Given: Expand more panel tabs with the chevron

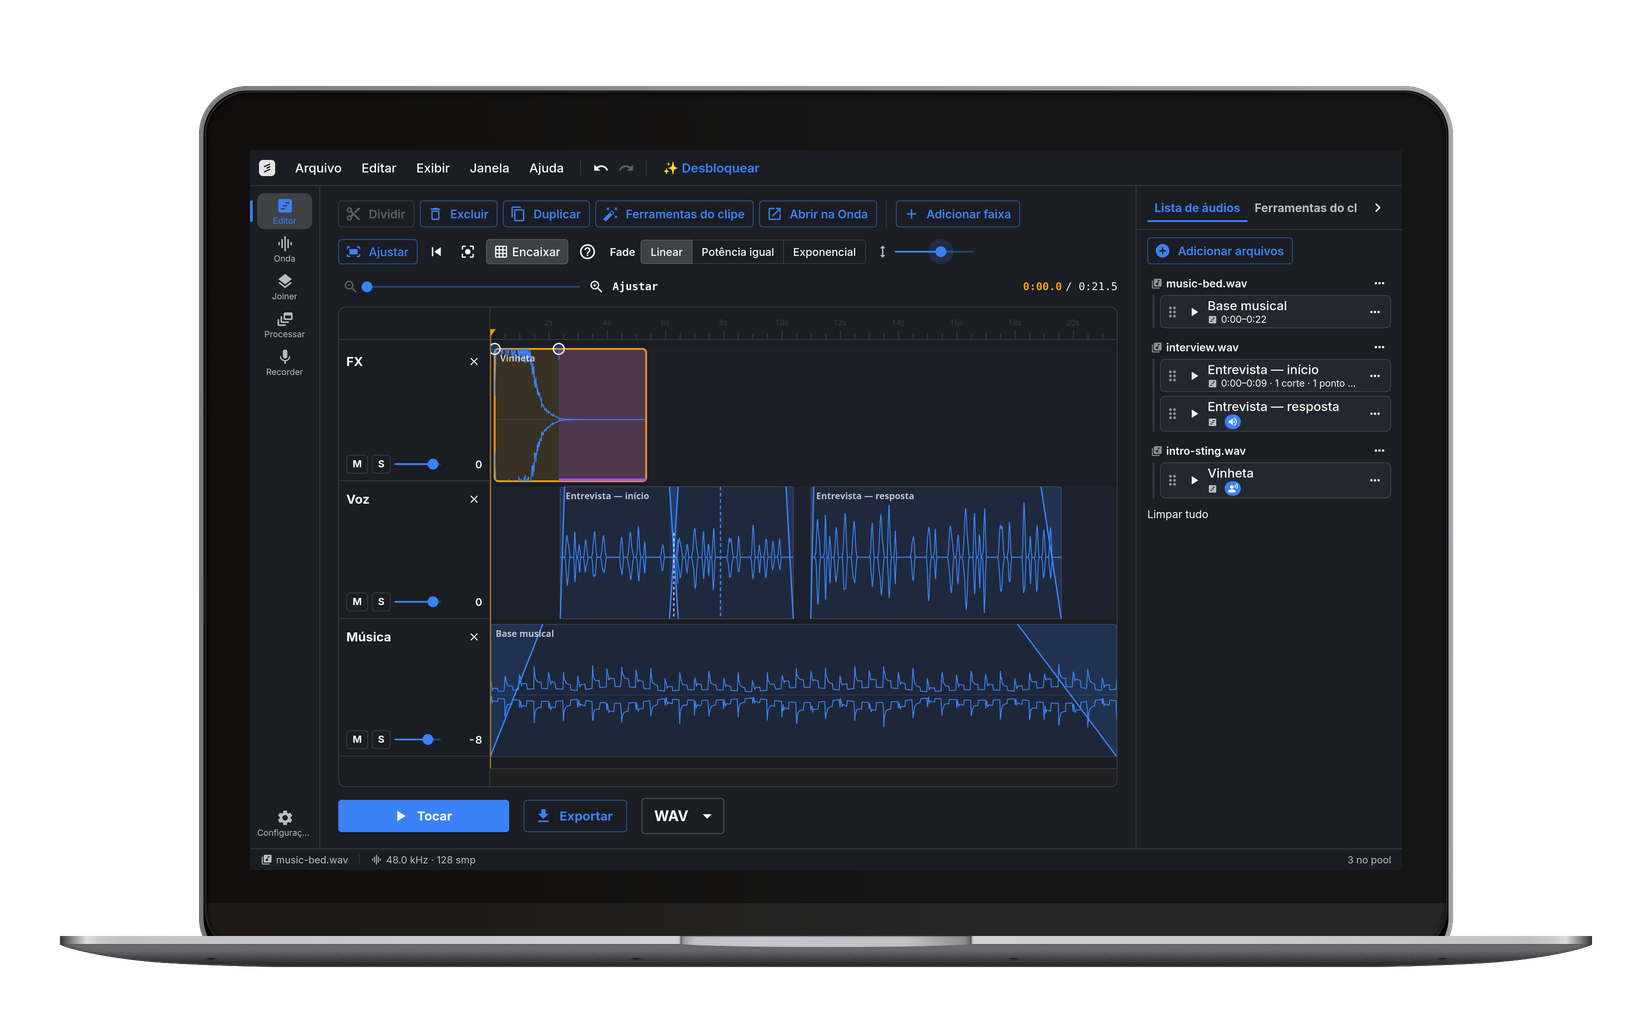Looking at the screenshot, I should point(1378,208).
